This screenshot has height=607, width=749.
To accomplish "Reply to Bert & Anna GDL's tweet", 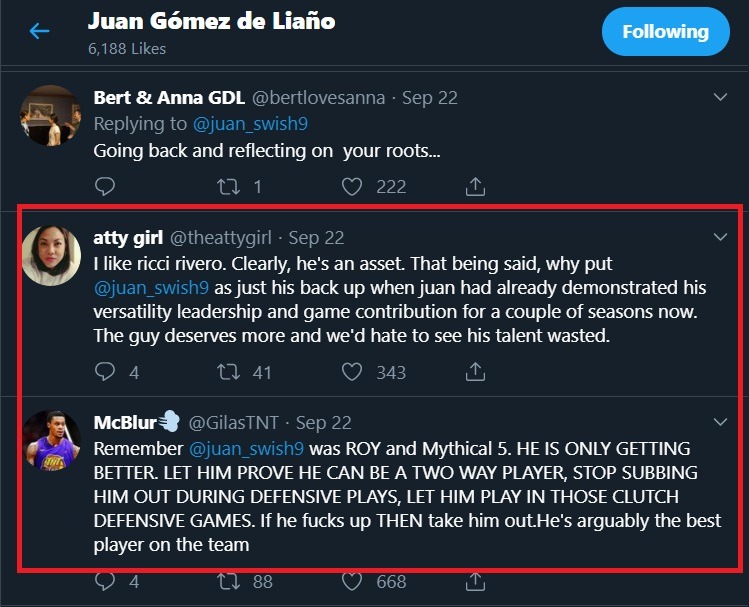I will (105, 186).
